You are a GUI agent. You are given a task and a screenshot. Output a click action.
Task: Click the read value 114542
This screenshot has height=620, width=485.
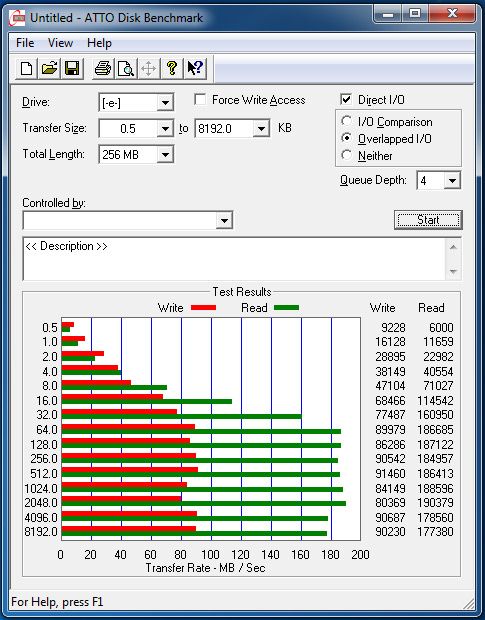pyautogui.click(x=435, y=401)
